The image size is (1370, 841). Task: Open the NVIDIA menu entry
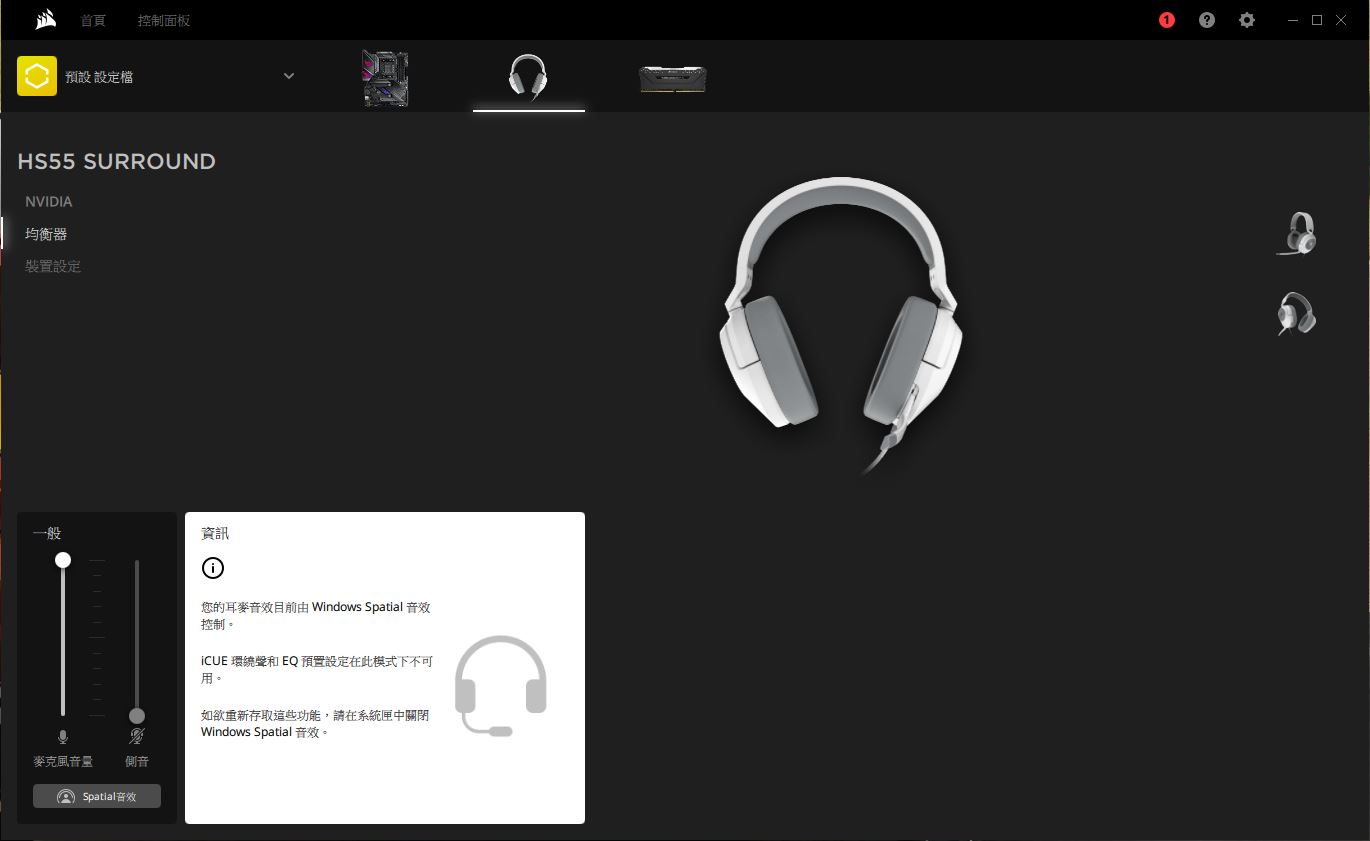pyautogui.click(x=49, y=201)
